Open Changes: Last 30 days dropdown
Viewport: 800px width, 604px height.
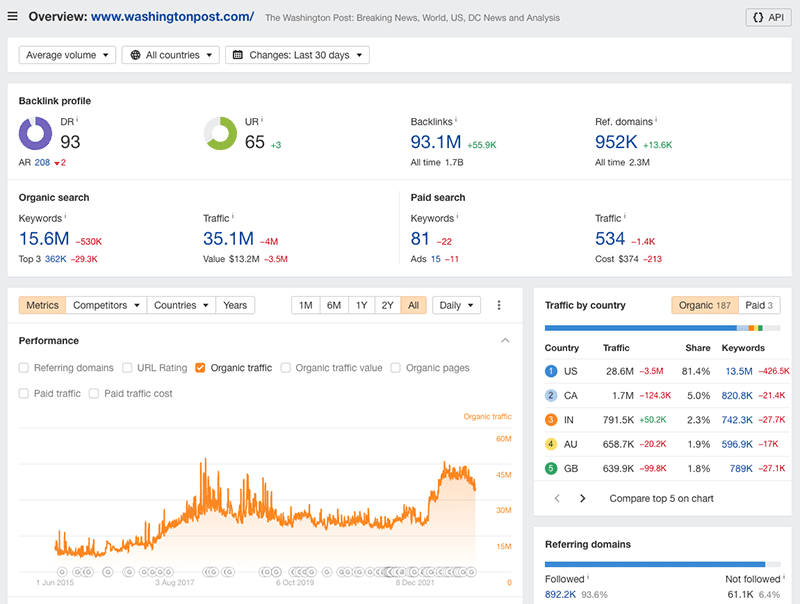point(297,55)
